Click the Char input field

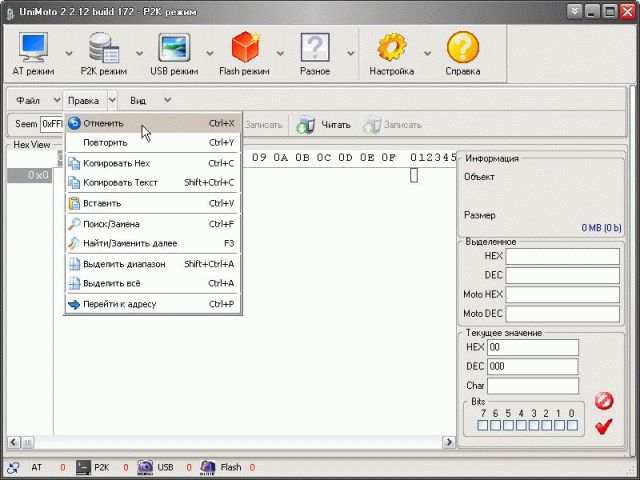click(x=533, y=386)
